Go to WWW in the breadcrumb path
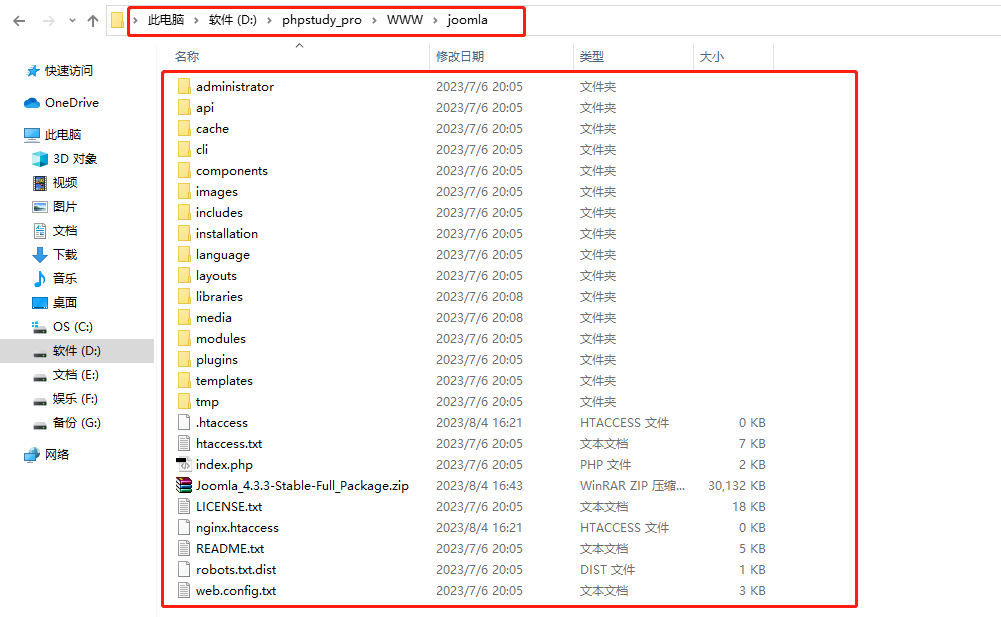Screen dimensions: 1001x617 [404, 20]
